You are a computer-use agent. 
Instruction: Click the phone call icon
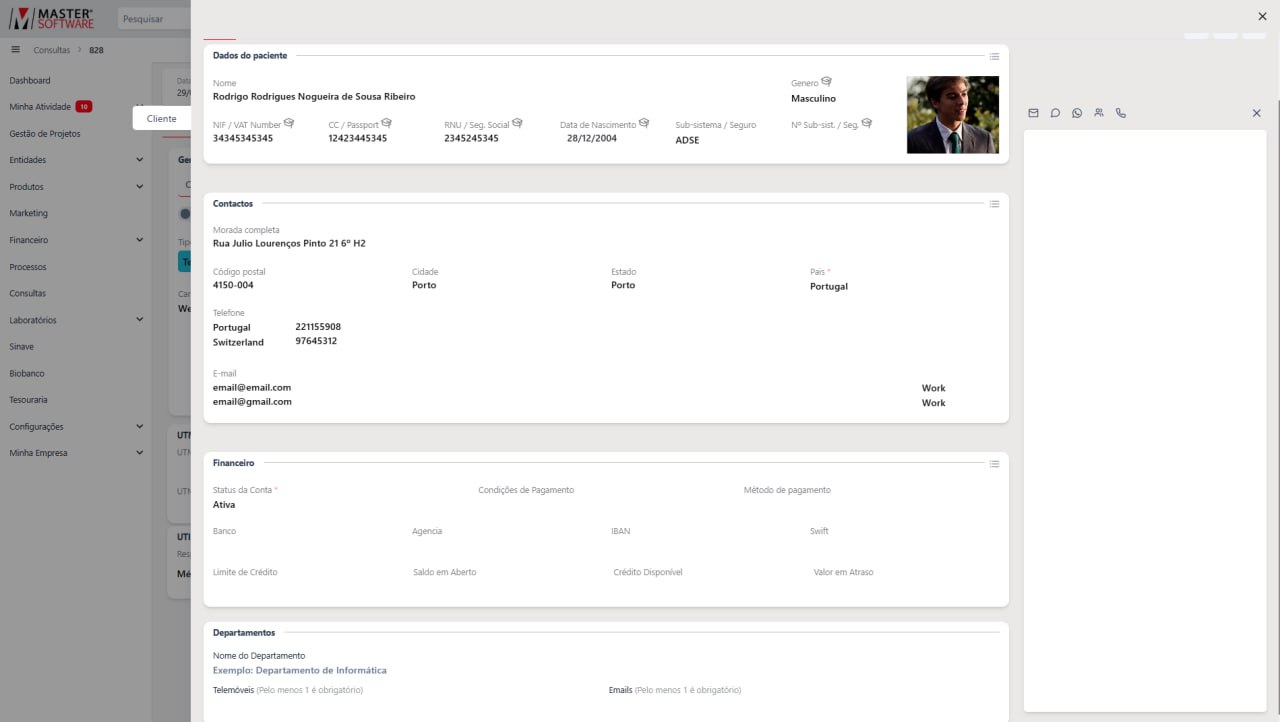point(1121,113)
